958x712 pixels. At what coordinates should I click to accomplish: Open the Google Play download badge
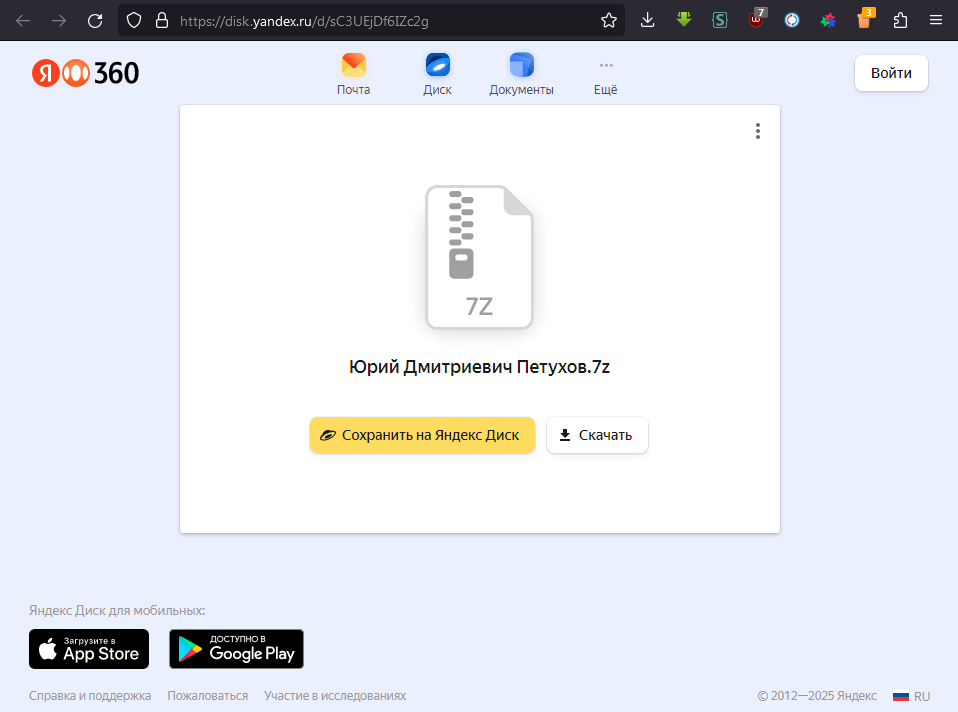click(x=236, y=649)
